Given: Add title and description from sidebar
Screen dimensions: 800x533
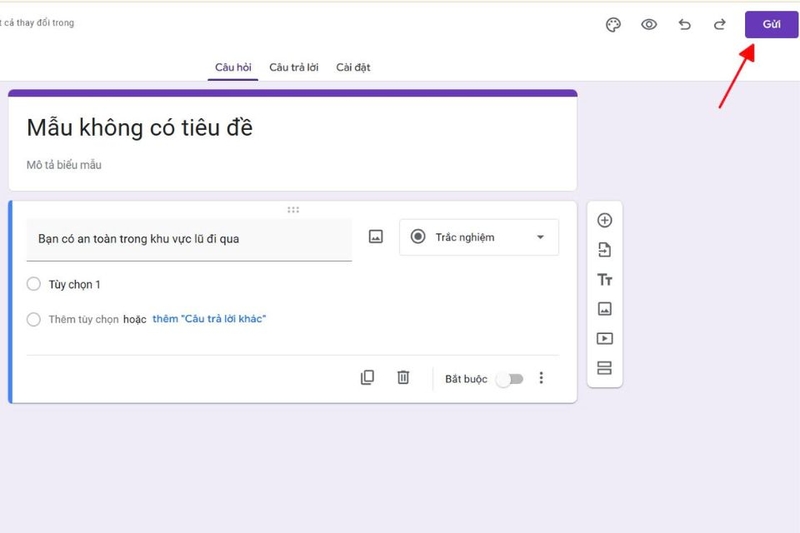Looking at the screenshot, I should (x=605, y=280).
